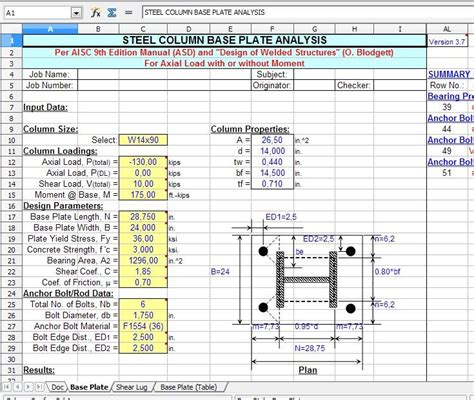This screenshot has width=474, height=400.
Task: Switch to the Shear Lug sheet tab
Action: (x=132, y=387)
